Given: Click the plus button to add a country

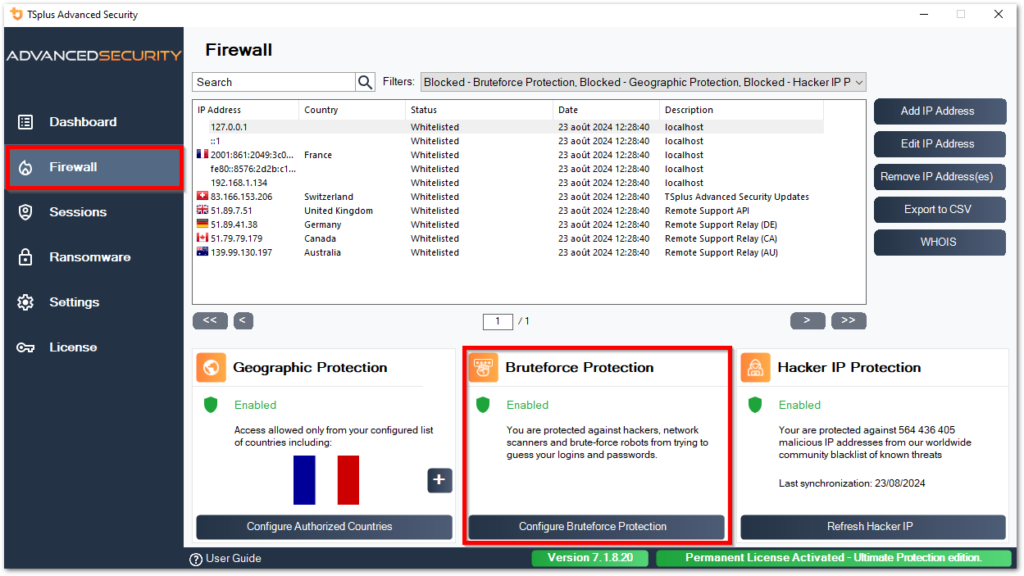Looking at the screenshot, I should (439, 480).
